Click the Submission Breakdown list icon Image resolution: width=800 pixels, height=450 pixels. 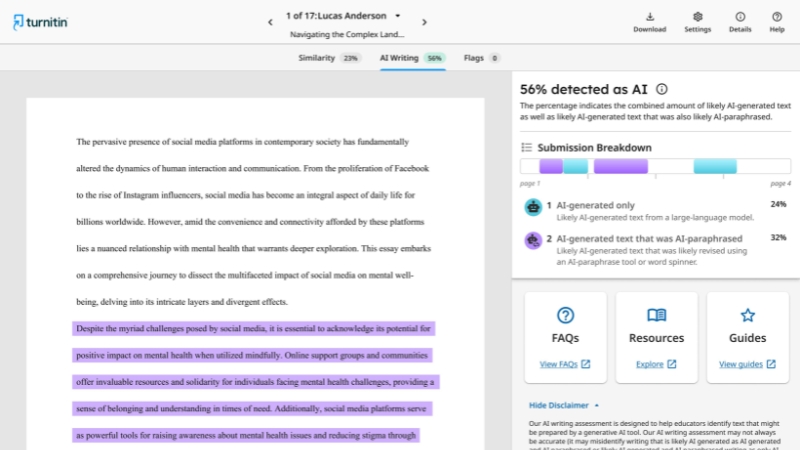[527, 147]
